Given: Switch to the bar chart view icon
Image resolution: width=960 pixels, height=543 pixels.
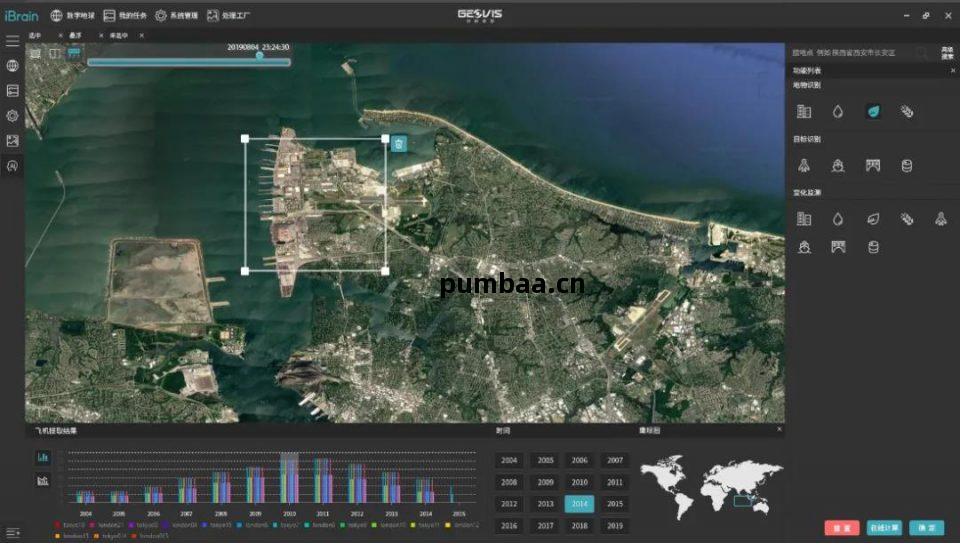Looking at the screenshot, I should tap(43, 457).
